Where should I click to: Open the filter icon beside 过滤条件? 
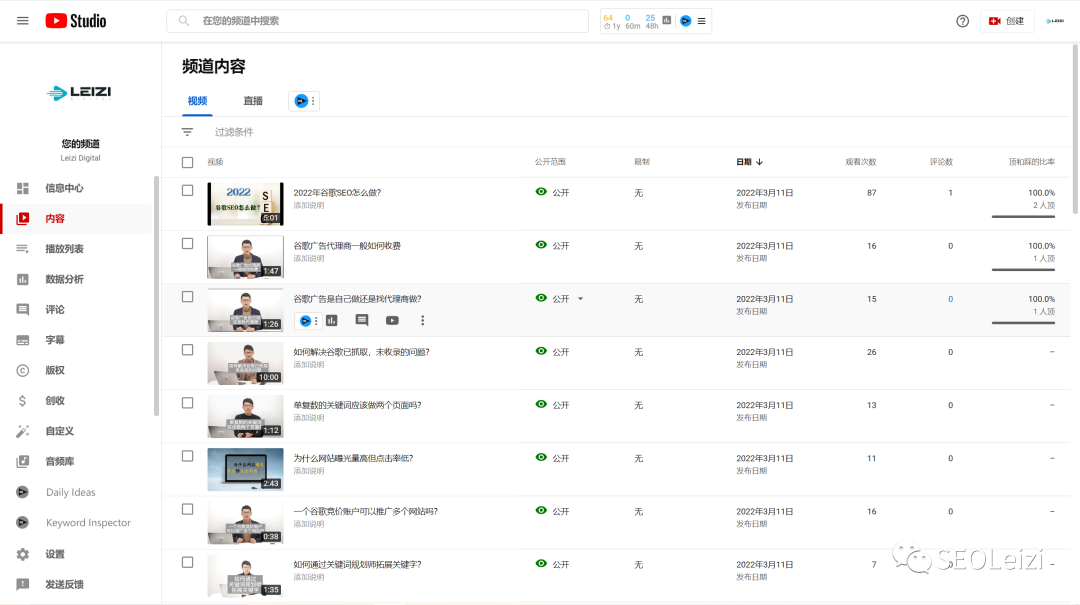point(187,132)
